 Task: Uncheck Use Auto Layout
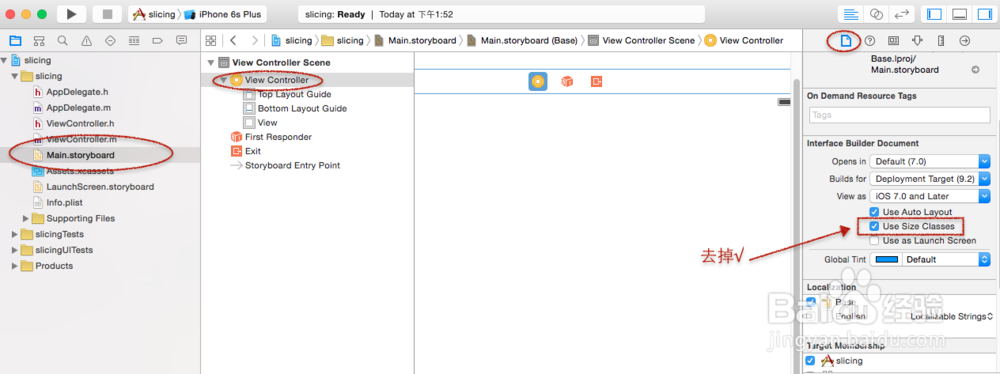(x=874, y=211)
